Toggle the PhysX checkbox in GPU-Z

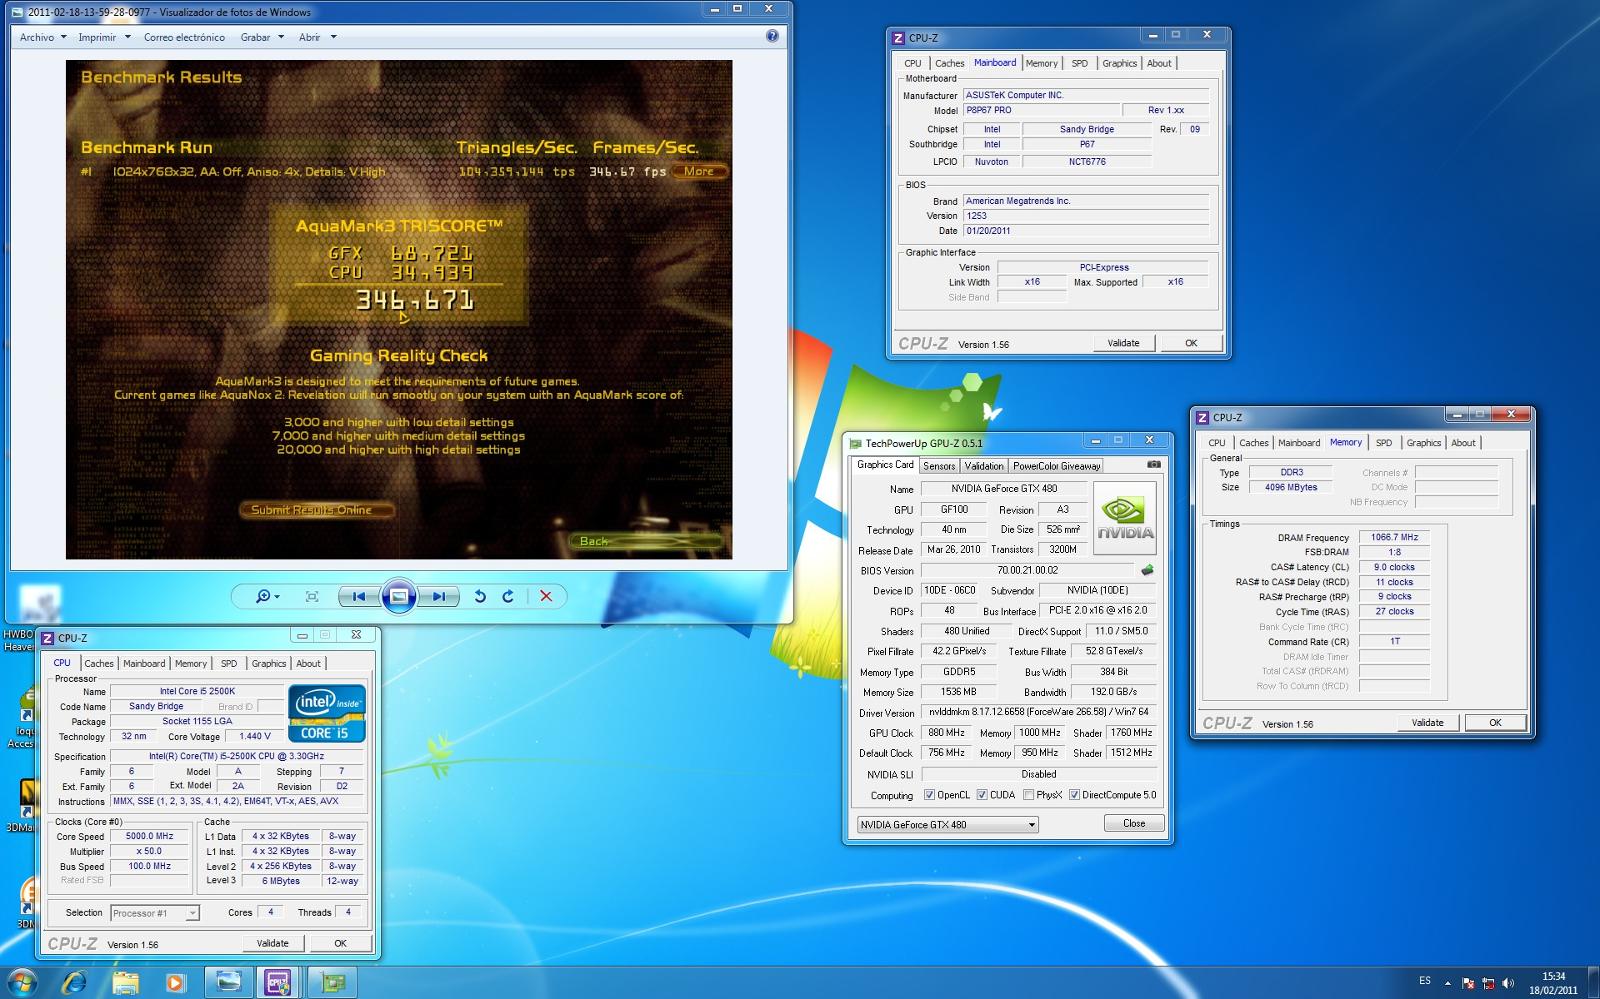(x=1028, y=795)
